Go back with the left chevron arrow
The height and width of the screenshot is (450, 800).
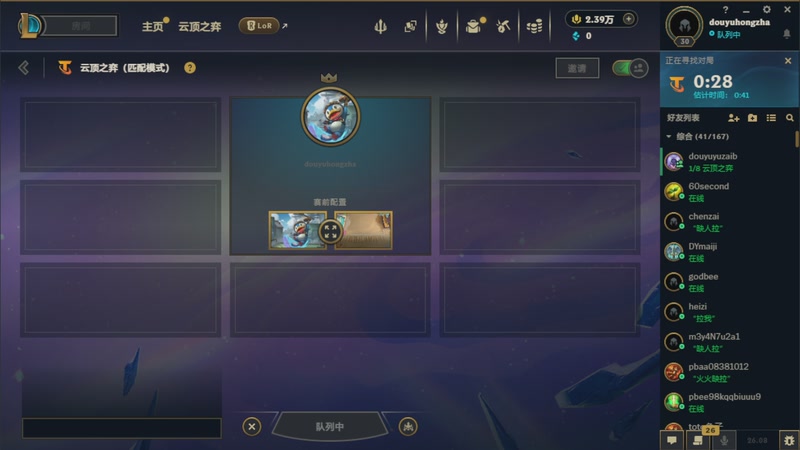pos(23,68)
